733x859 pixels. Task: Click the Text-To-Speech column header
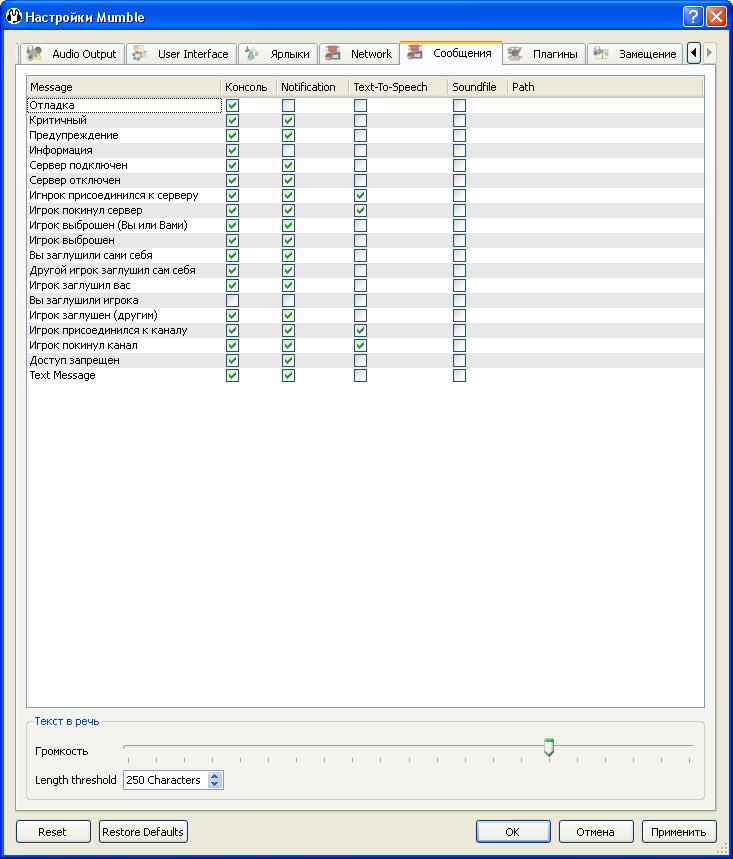click(x=390, y=87)
